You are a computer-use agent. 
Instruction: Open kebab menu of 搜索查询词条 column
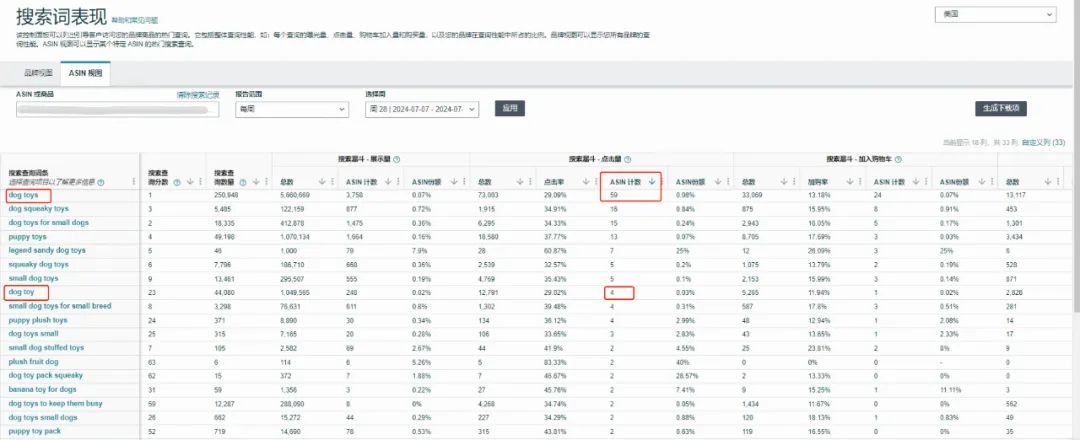(134, 182)
